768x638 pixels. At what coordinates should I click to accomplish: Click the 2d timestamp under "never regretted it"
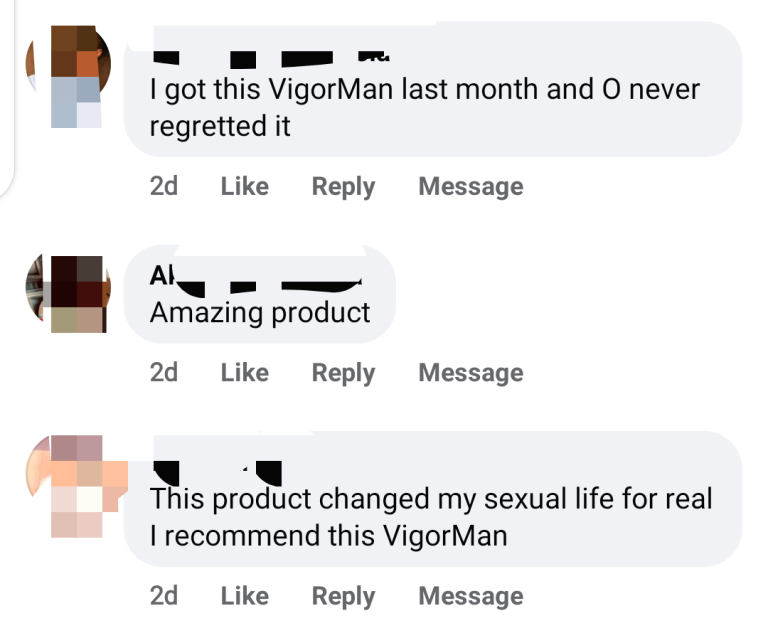click(x=164, y=187)
